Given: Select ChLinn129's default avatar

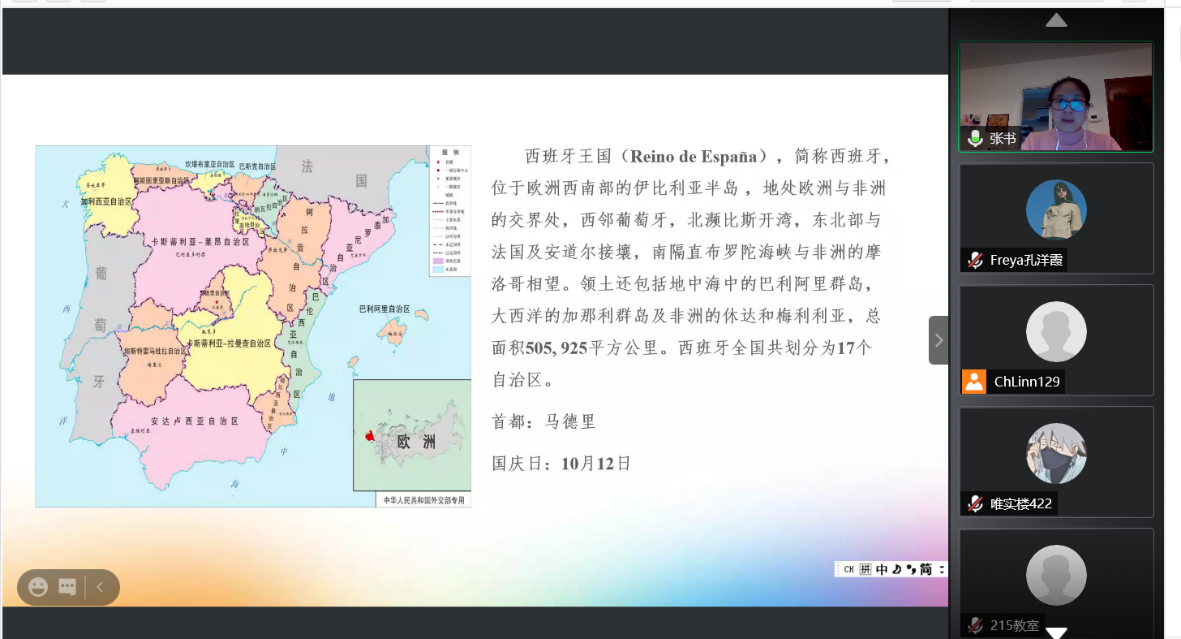Looking at the screenshot, I should point(1056,332).
